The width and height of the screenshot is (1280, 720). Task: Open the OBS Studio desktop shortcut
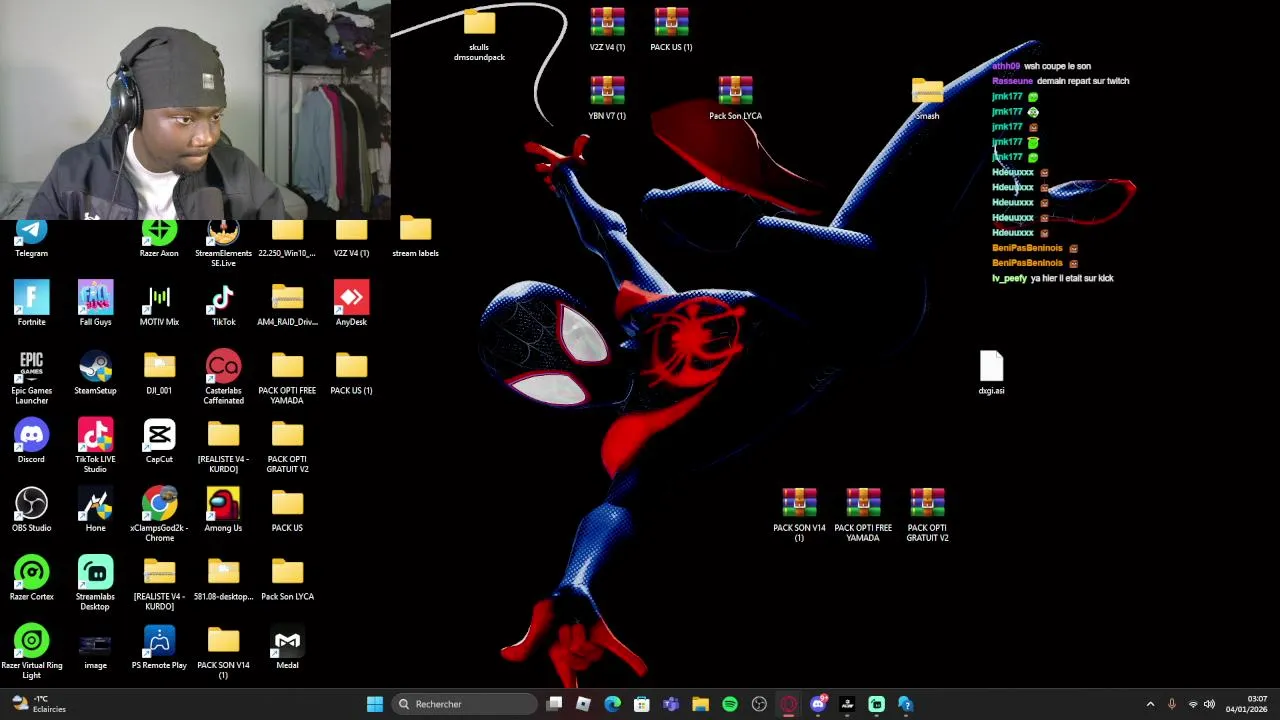pos(31,510)
